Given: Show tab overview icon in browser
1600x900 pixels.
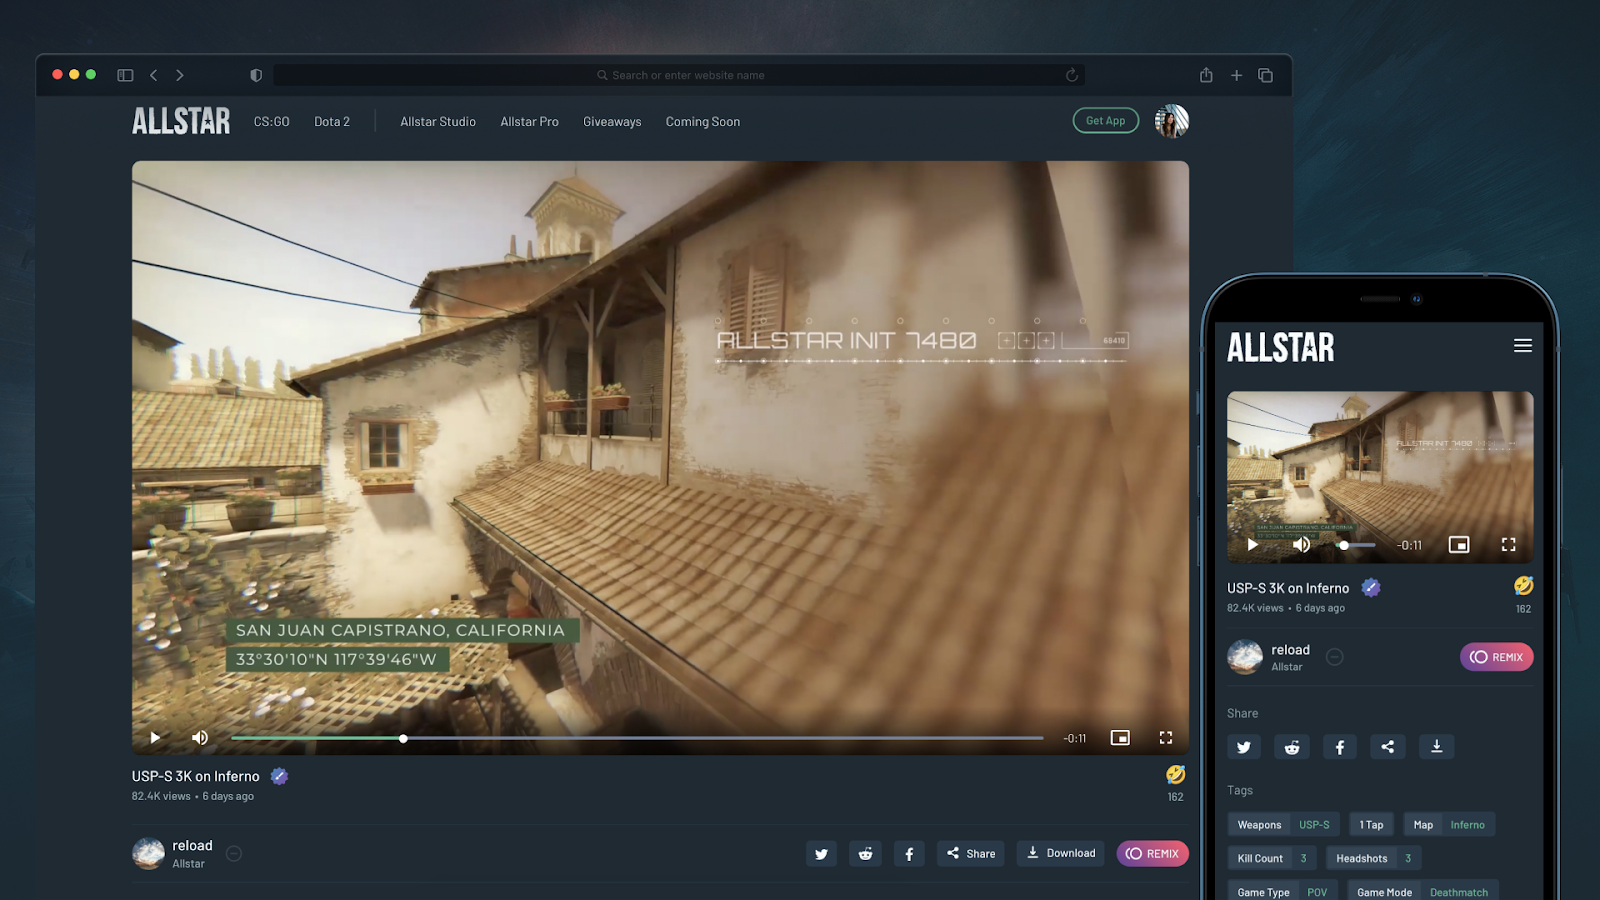Looking at the screenshot, I should (1265, 75).
